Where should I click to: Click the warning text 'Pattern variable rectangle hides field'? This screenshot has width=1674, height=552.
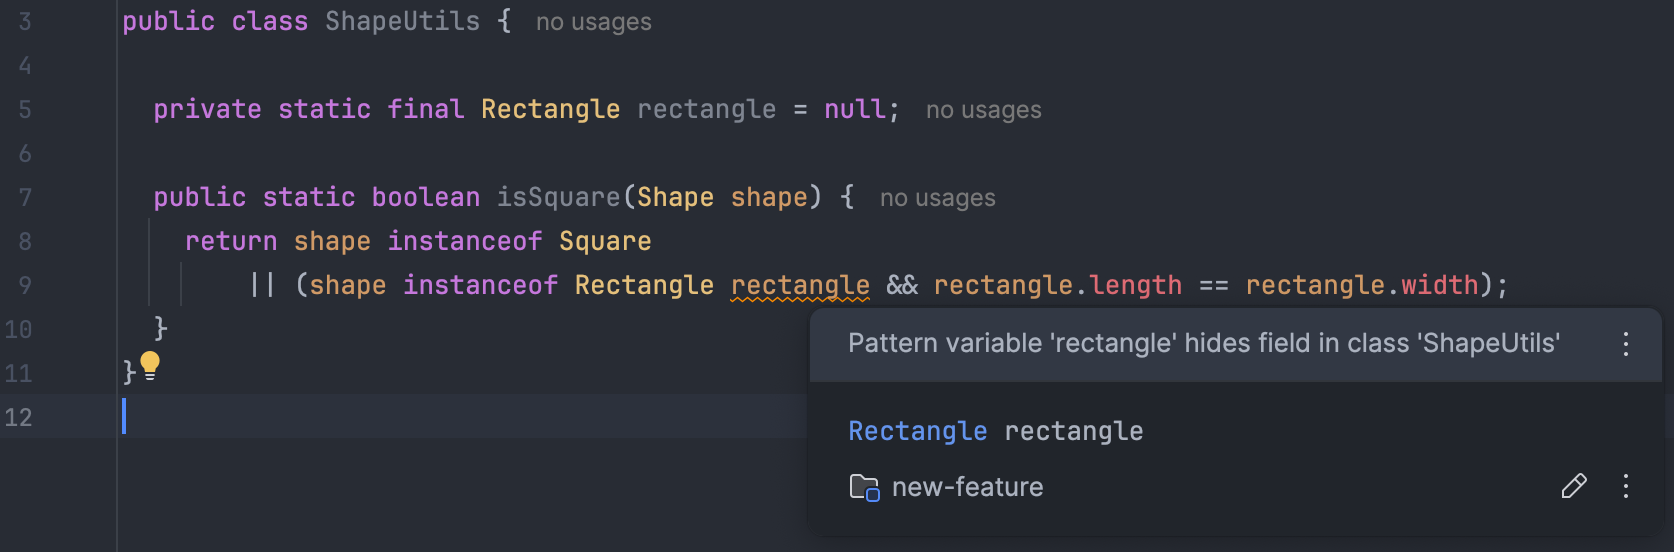coord(1203,344)
